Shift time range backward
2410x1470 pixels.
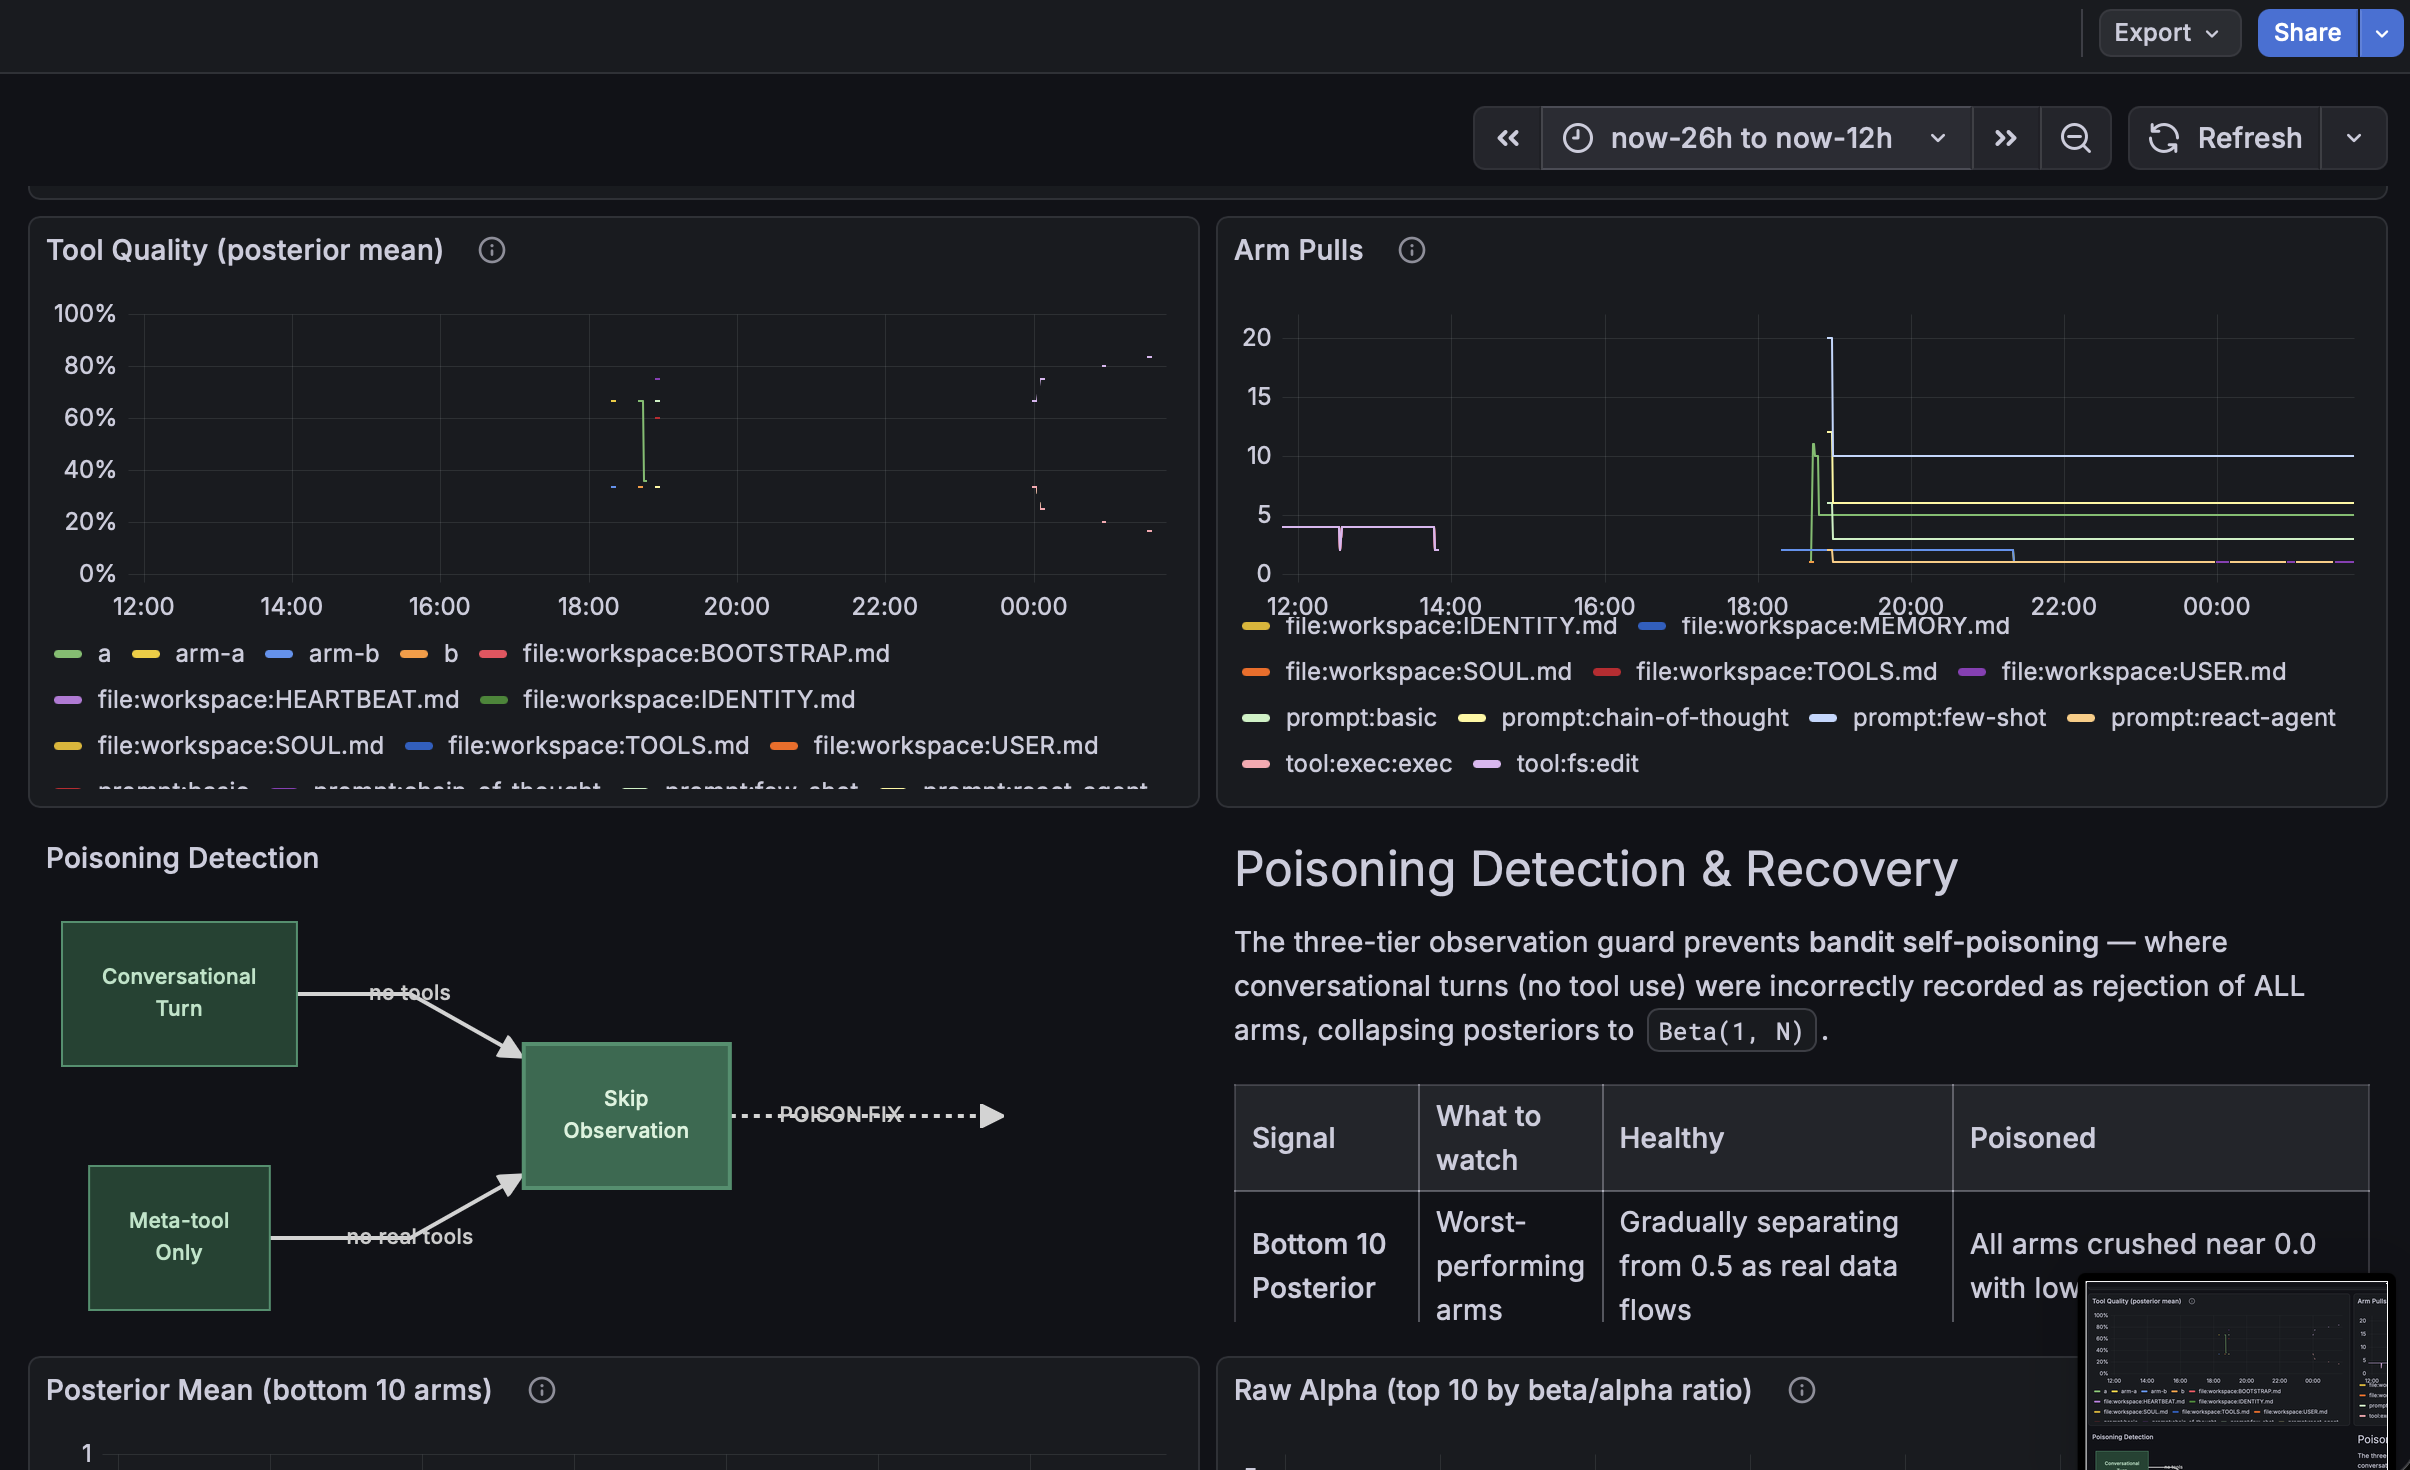(1508, 138)
